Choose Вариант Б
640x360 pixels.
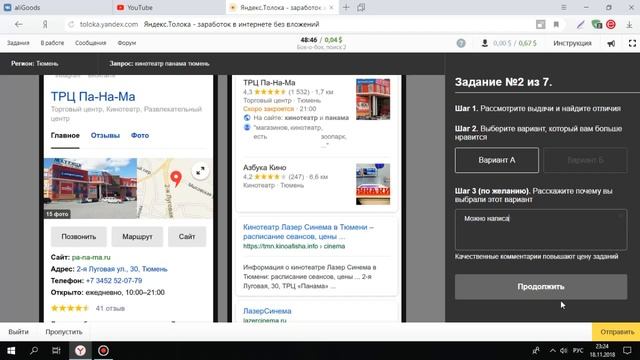(x=585, y=160)
